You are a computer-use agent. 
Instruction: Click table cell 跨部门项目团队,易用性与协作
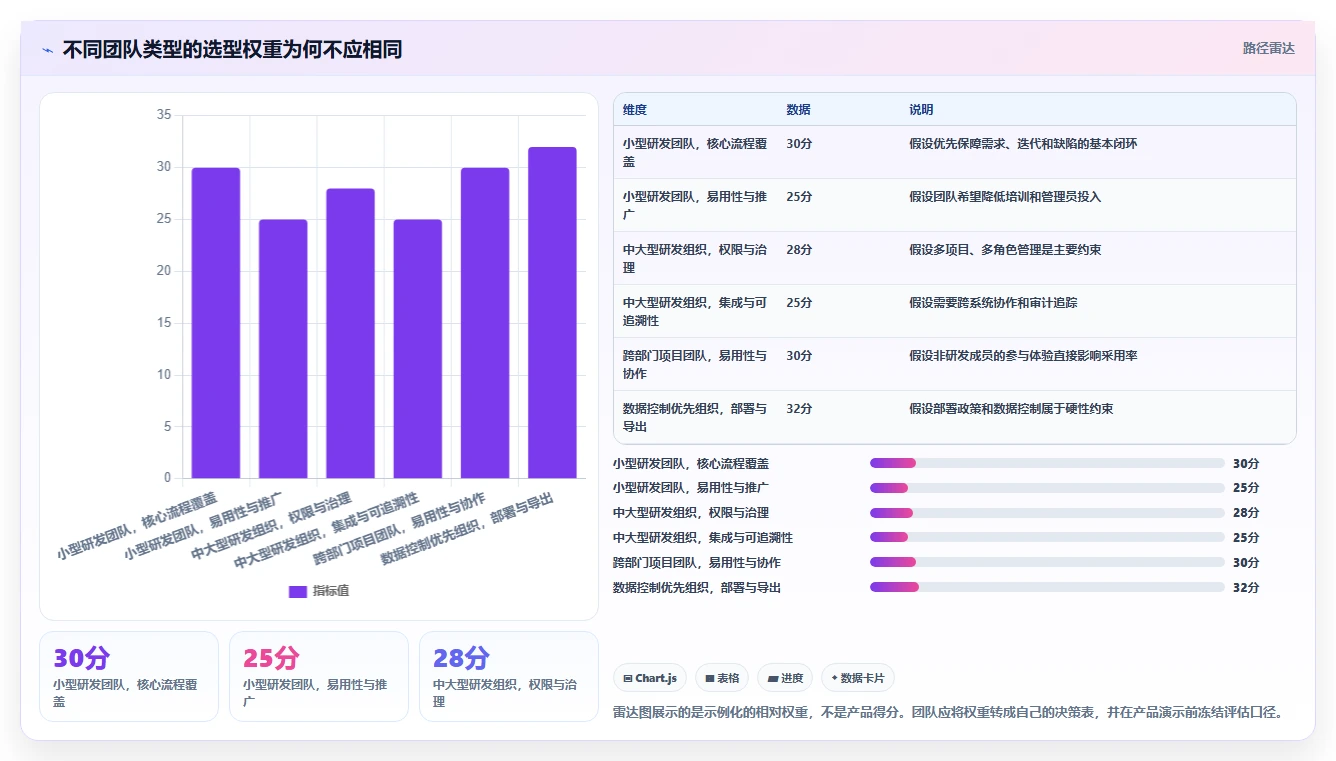(695, 364)
